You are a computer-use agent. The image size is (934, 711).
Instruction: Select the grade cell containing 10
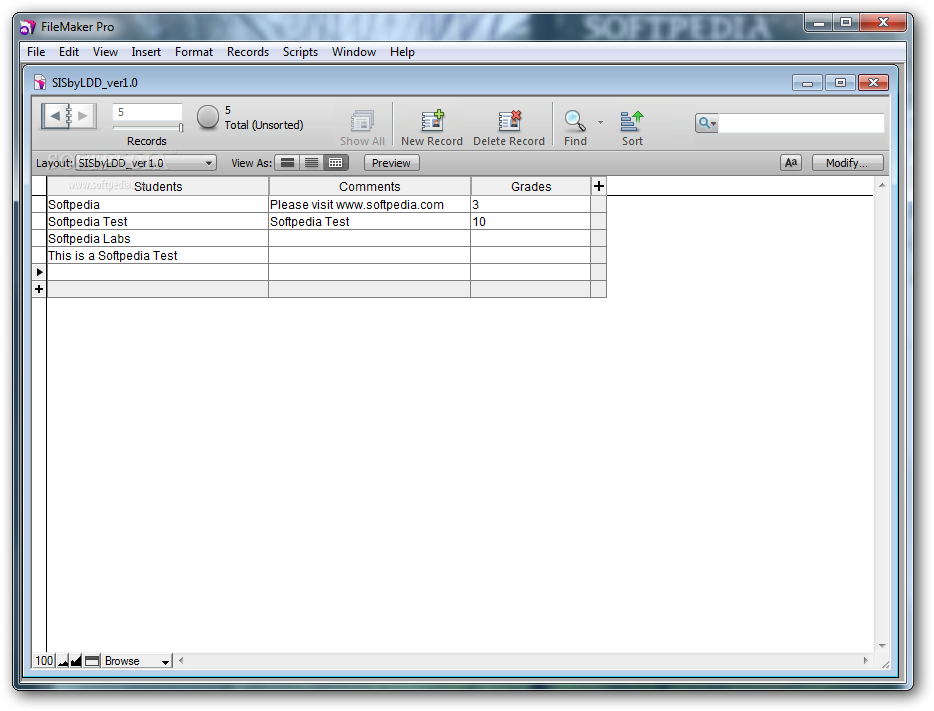tap(531, 222)
